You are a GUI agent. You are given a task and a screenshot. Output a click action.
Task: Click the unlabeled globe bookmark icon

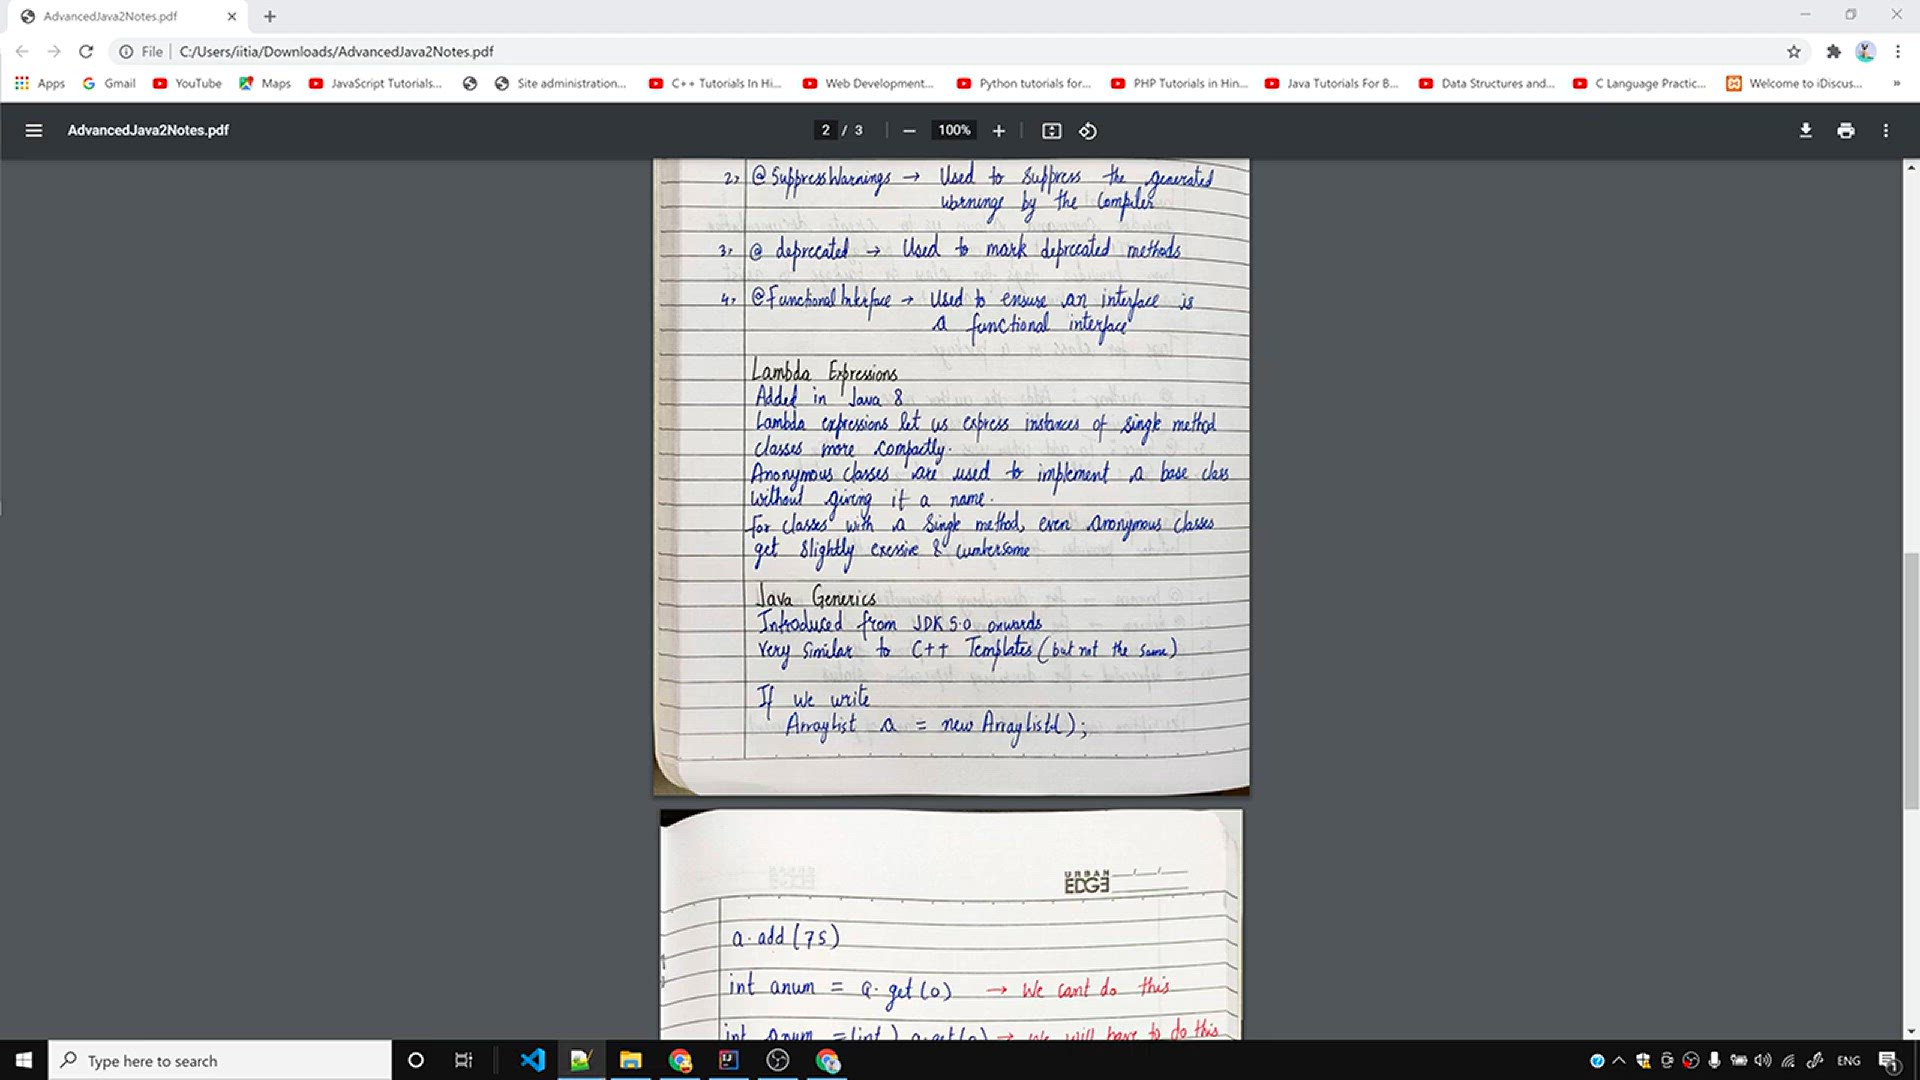pos(470,83)
